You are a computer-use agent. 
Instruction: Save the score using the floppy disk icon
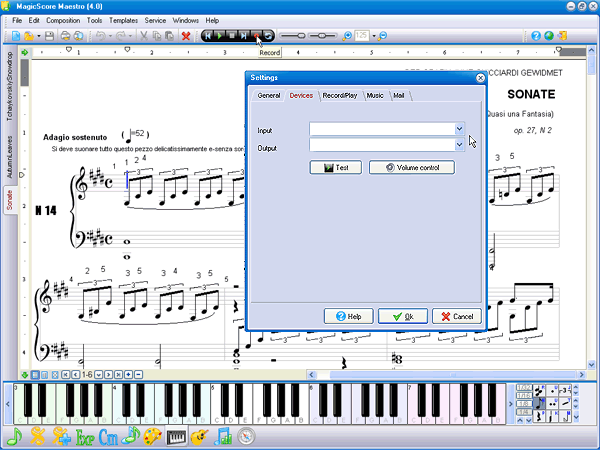[49, 36]
